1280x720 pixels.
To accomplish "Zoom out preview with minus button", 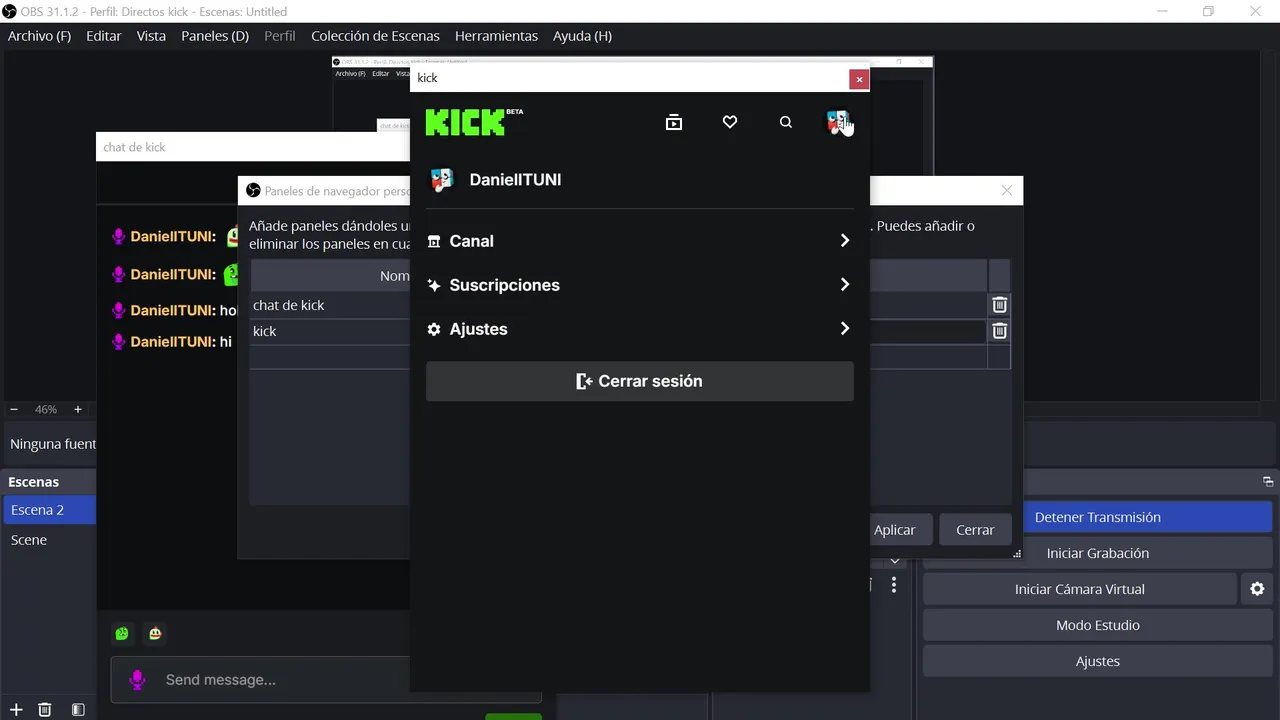I will pos(14,410).
